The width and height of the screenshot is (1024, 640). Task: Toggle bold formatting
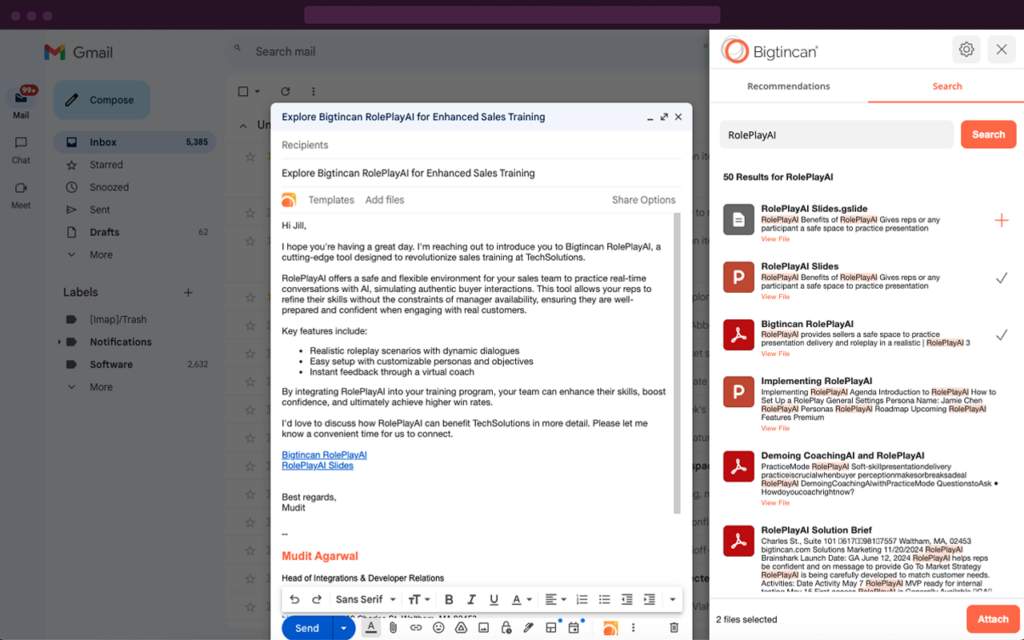coord(449,599)
